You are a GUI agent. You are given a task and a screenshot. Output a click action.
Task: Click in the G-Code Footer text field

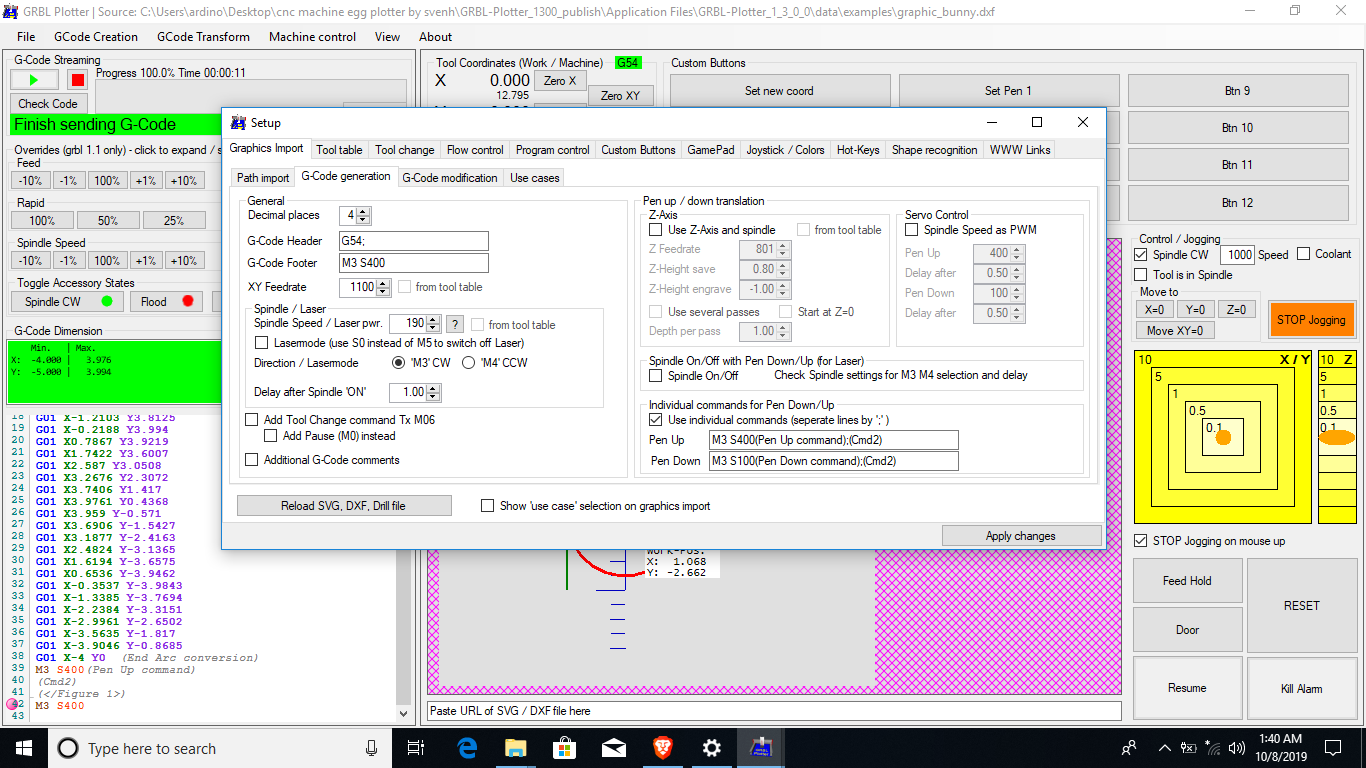coord(413,263)
